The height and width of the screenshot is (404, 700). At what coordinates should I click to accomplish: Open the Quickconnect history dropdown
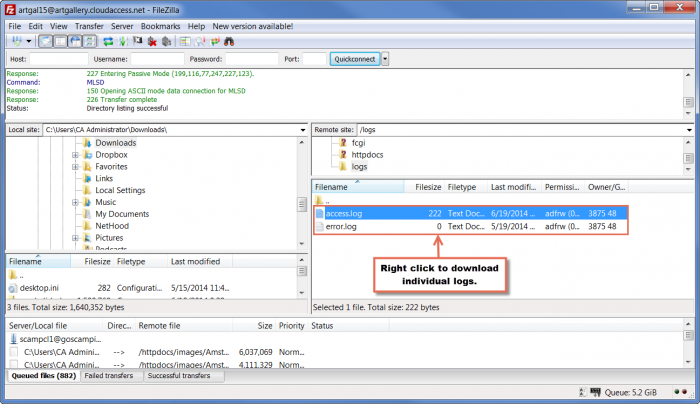pyautogui.click(x=385, y=59)
